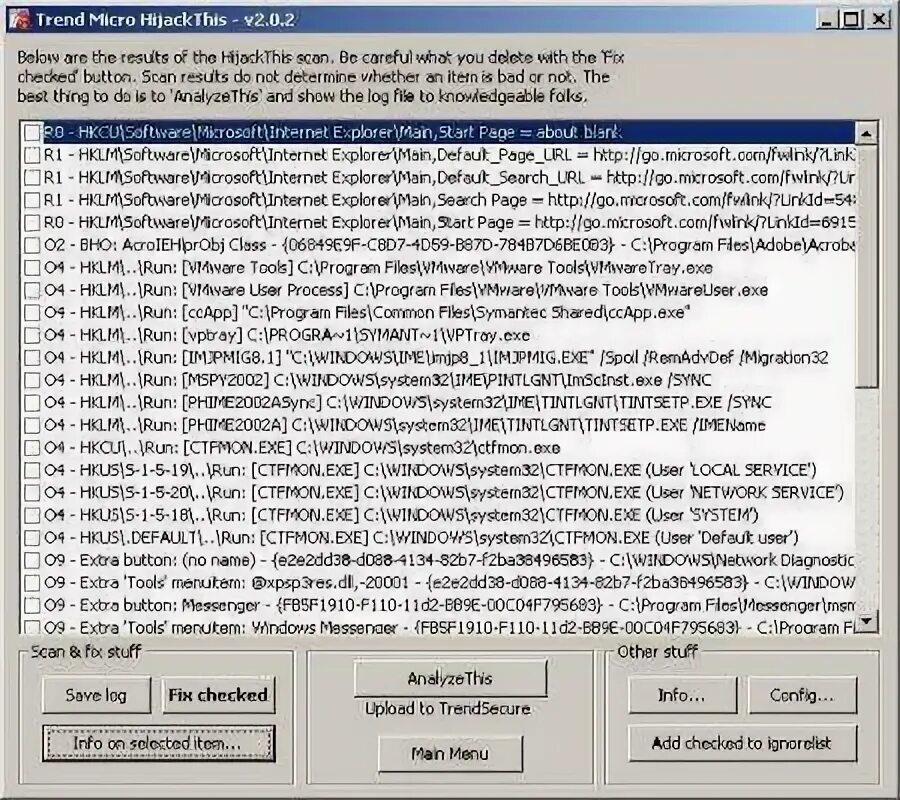
Task: Check the R1 Default_Page_URL entry
Action: [x=33, y=155]
